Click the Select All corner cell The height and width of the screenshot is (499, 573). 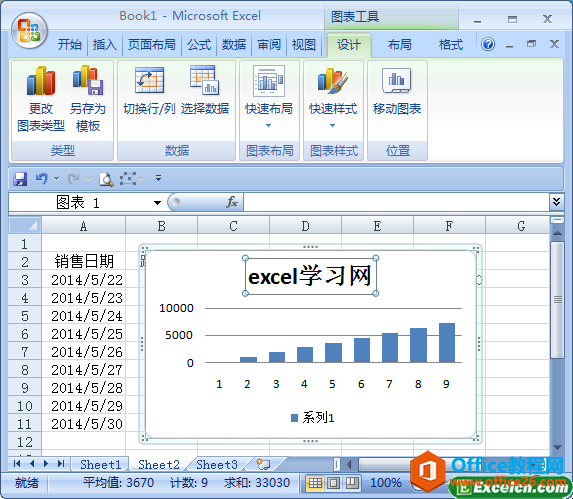[x=25, y=225]
